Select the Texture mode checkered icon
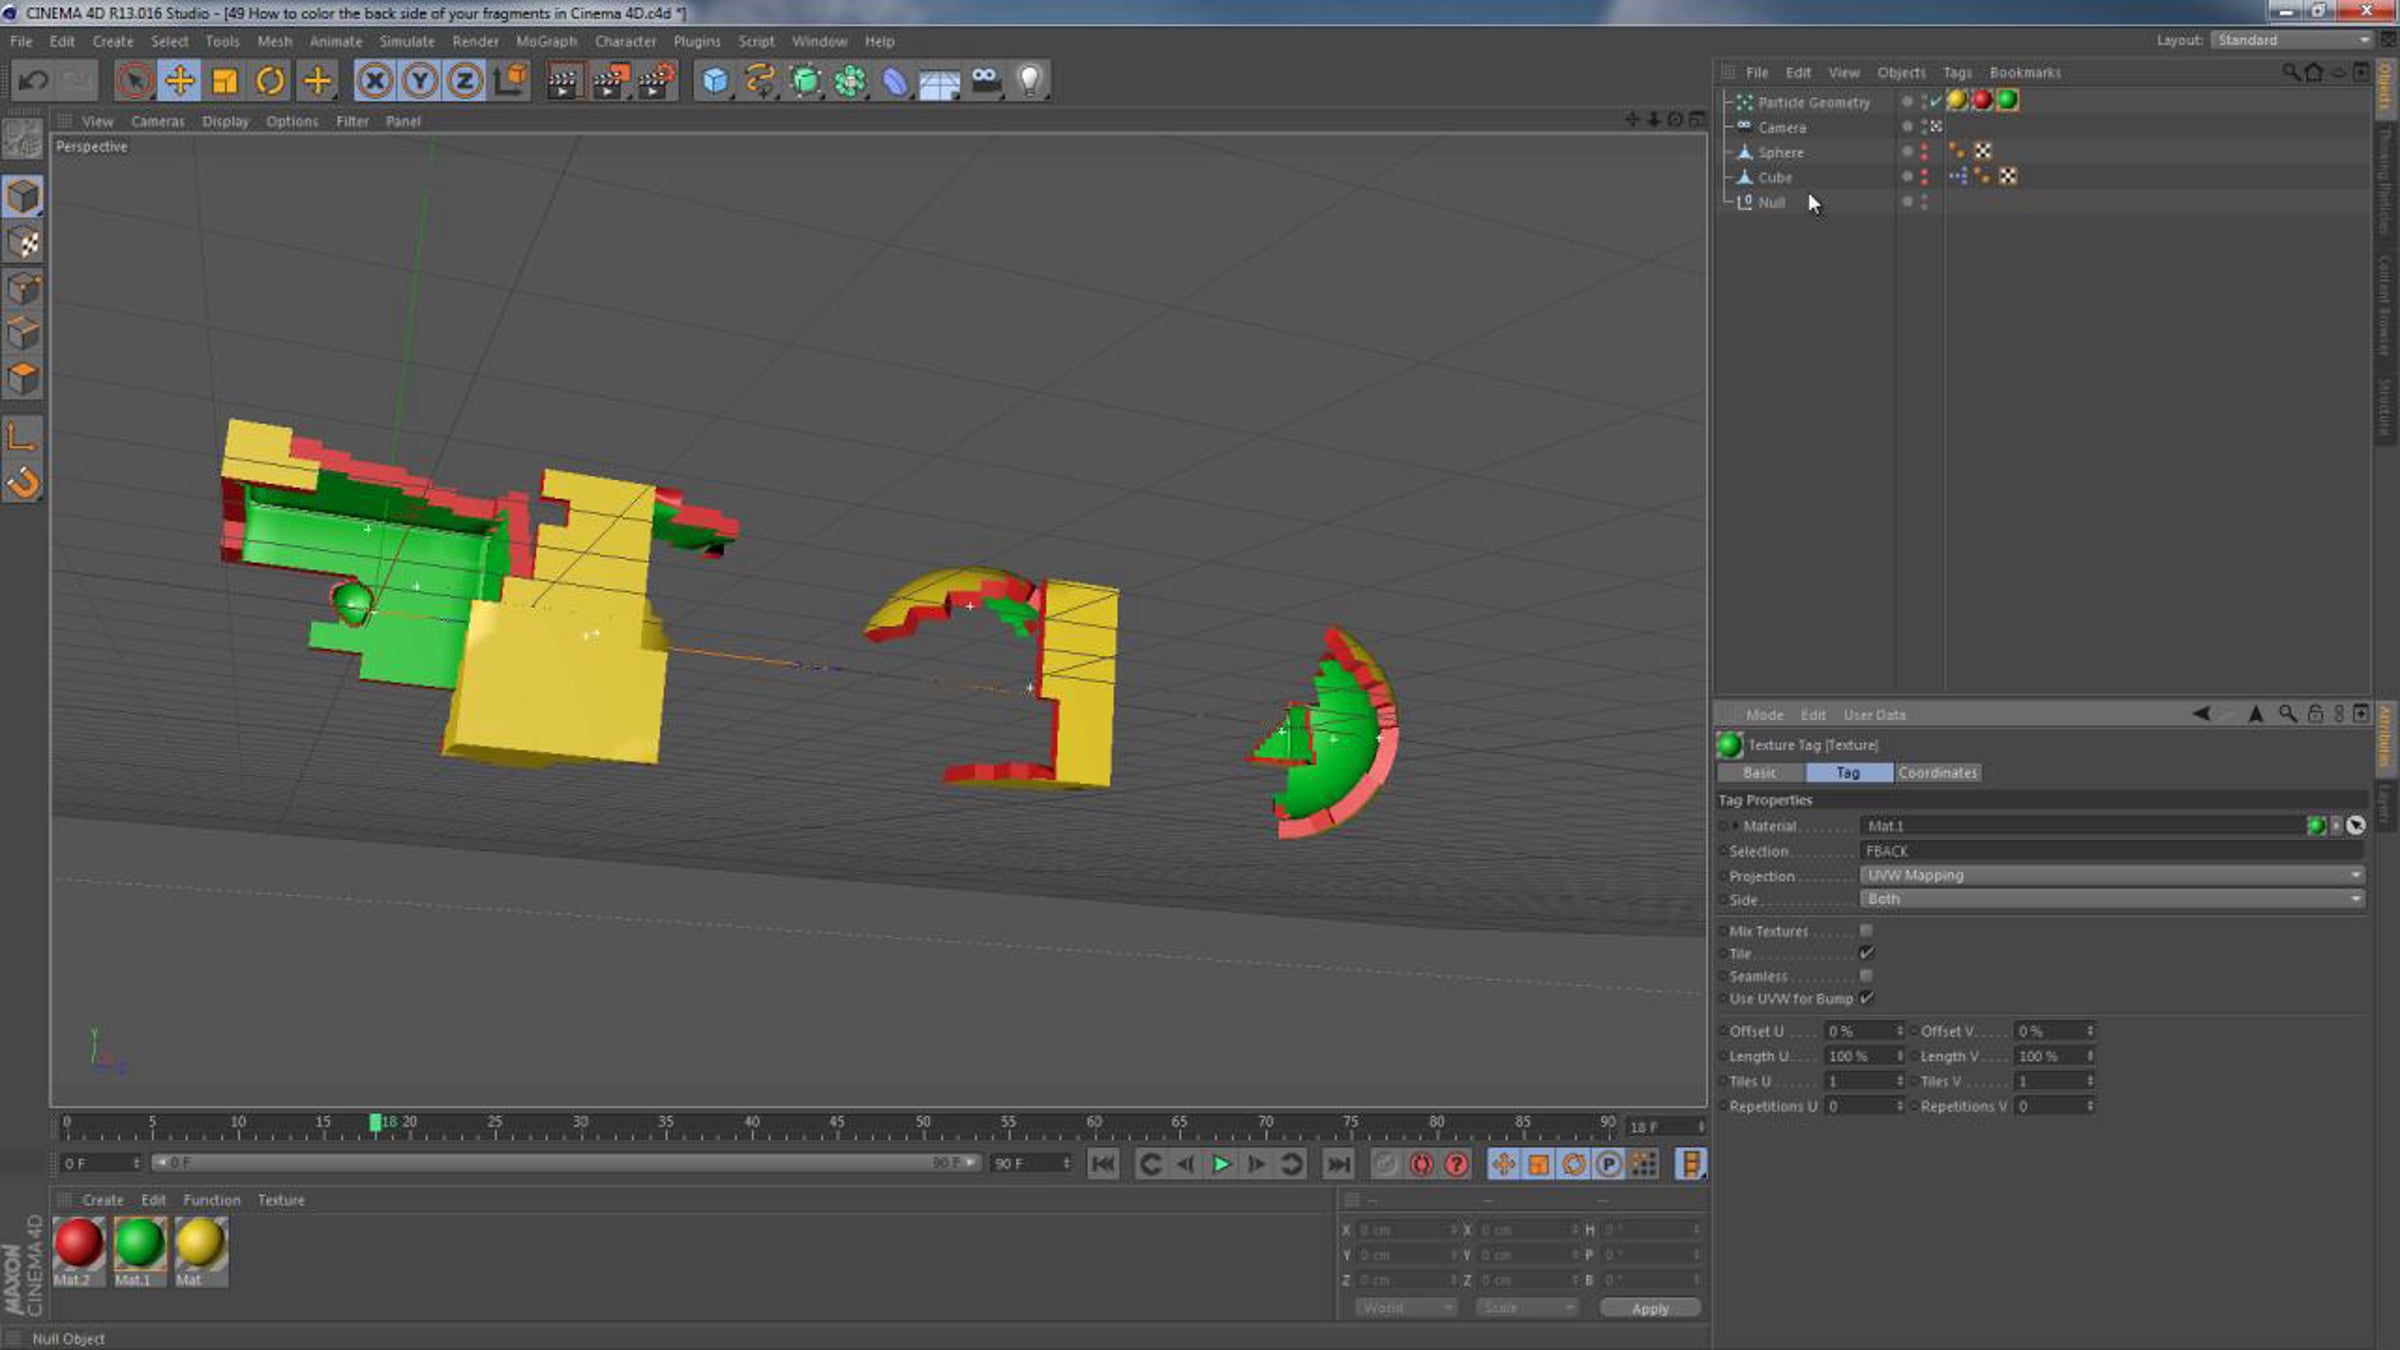The image size is (2400, 1350). pos(23,243)
